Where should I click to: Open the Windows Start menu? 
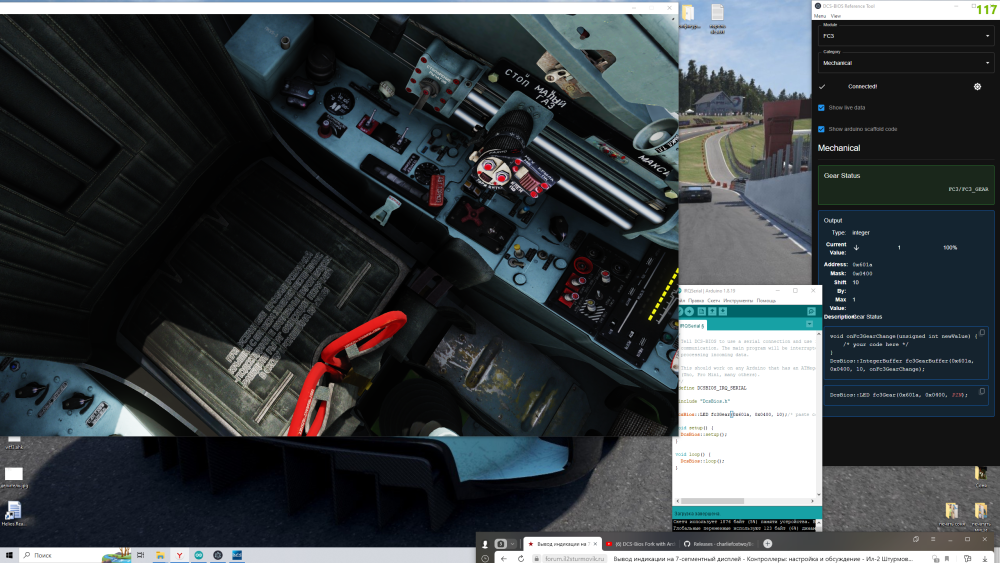[10, 554]
